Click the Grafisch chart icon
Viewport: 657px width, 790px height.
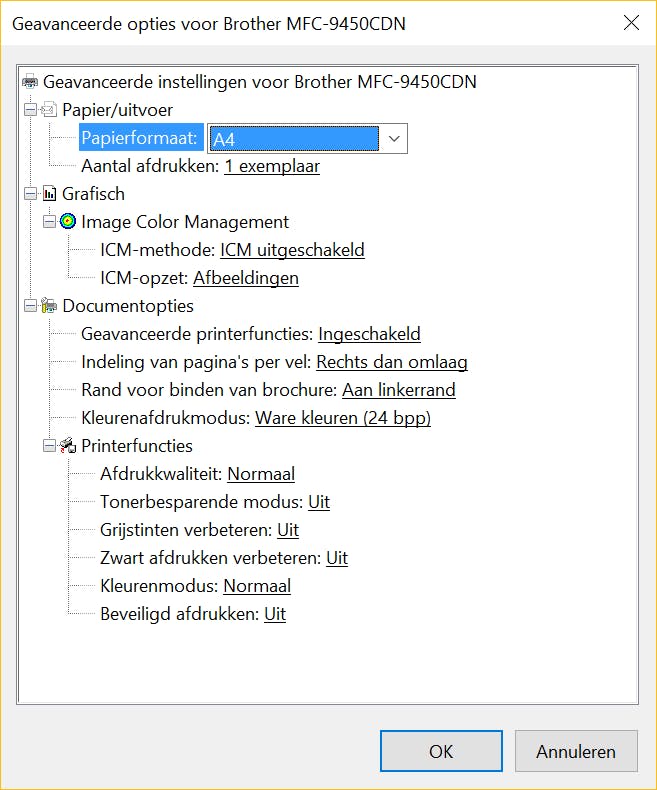point(49,193)
